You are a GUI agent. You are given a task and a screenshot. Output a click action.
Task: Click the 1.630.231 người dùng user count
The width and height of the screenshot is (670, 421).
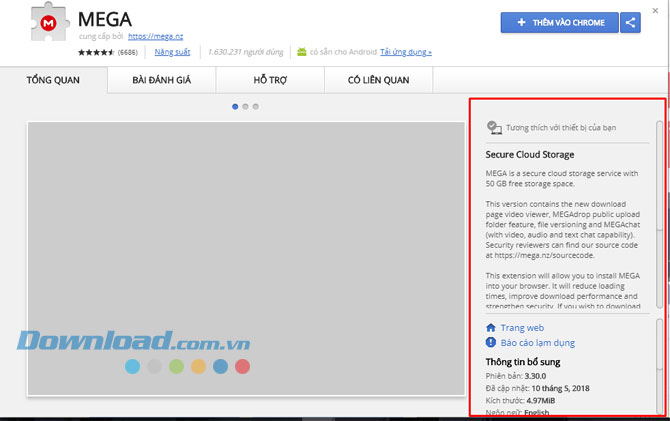[x=245, y=52]
